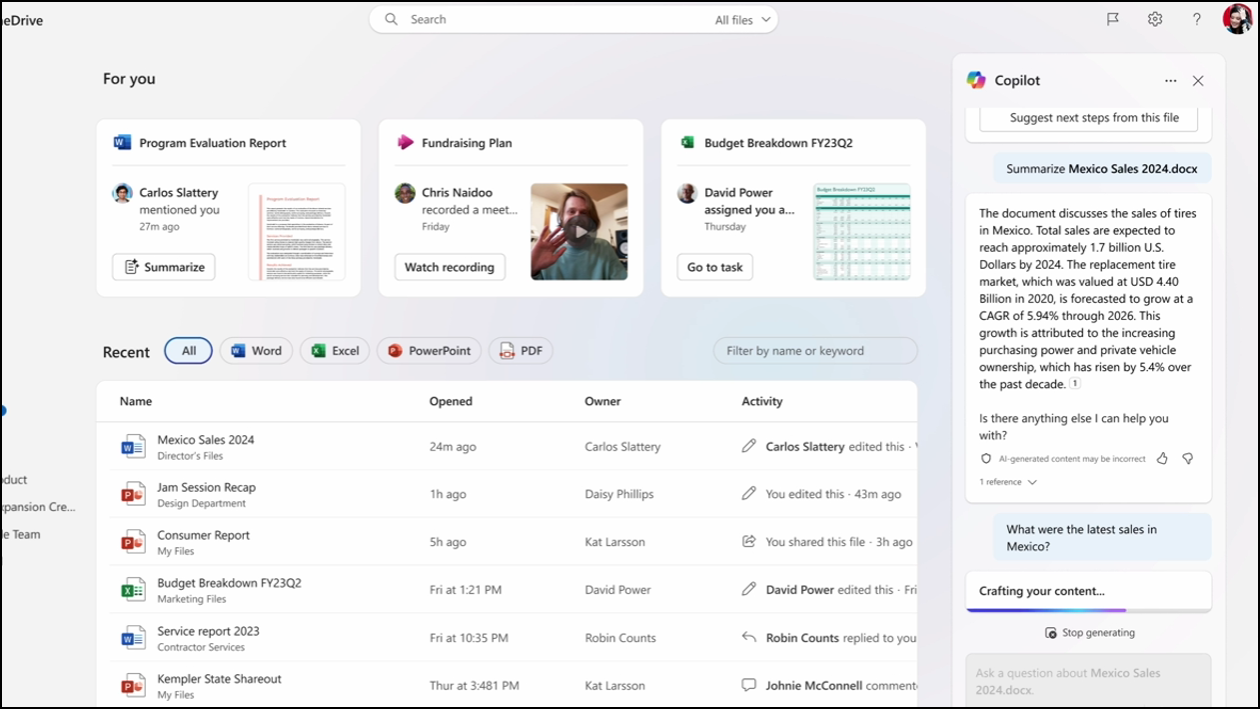Filter recent files by Word
Viewport: 1260px width, 709px height.
tap(256, 351)
